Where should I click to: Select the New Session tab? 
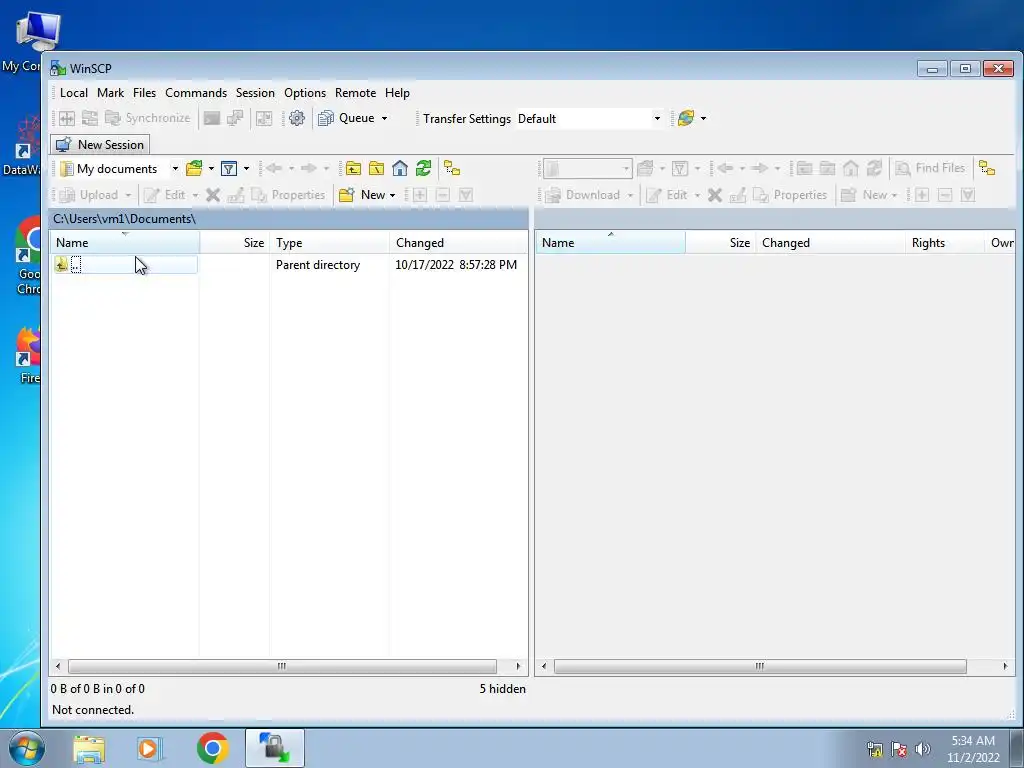coord(100,144)
